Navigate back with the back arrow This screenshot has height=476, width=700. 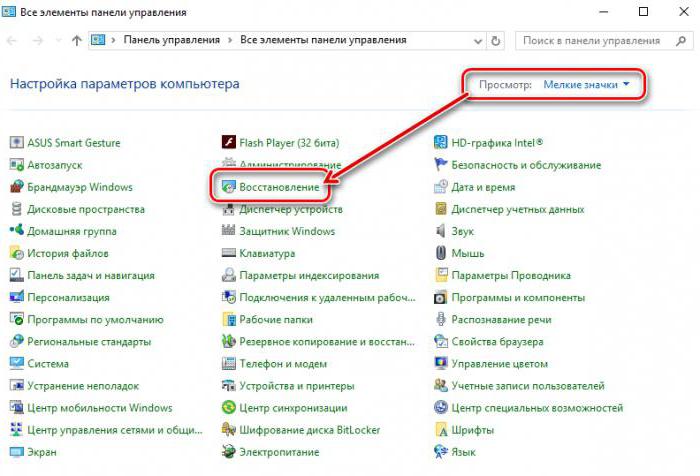12,41
